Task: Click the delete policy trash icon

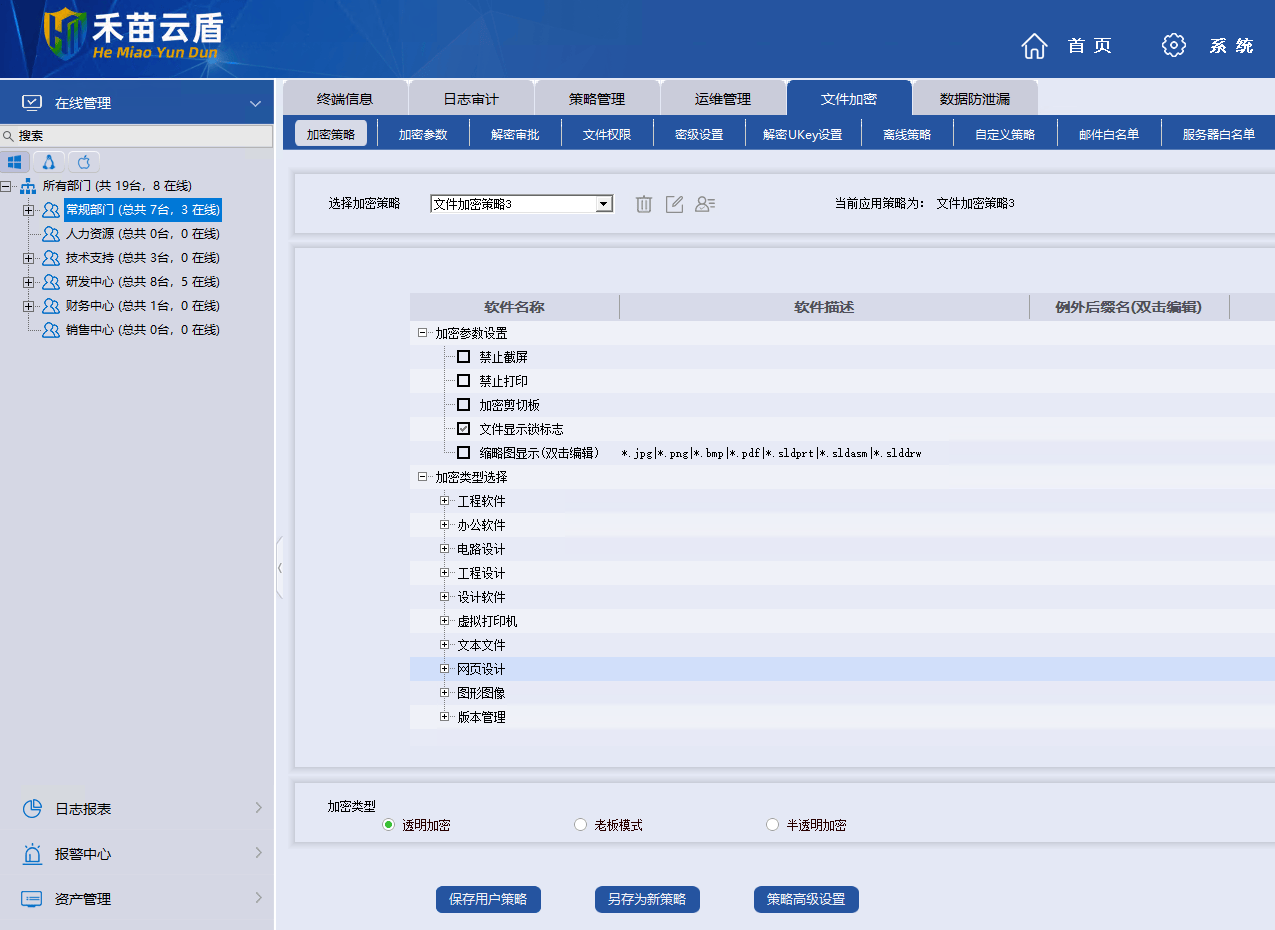Action: (644, 204)
